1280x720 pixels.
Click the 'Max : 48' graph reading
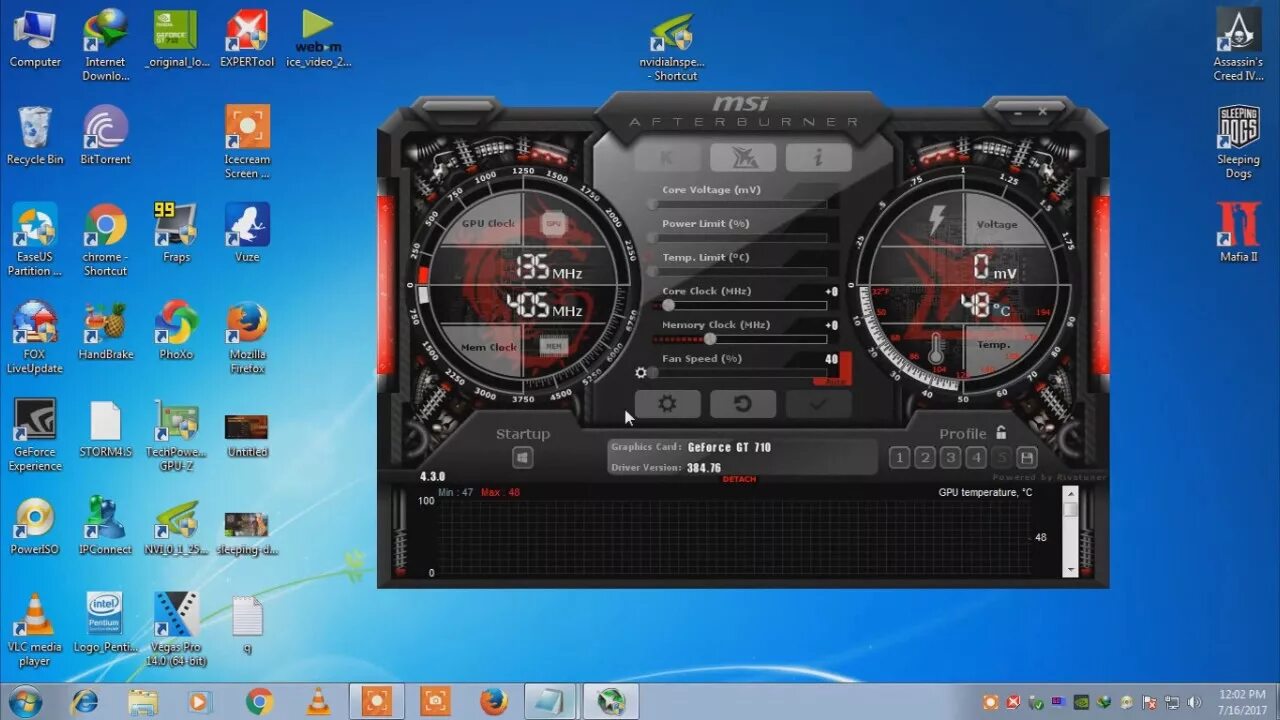click(x=500, y=492)
